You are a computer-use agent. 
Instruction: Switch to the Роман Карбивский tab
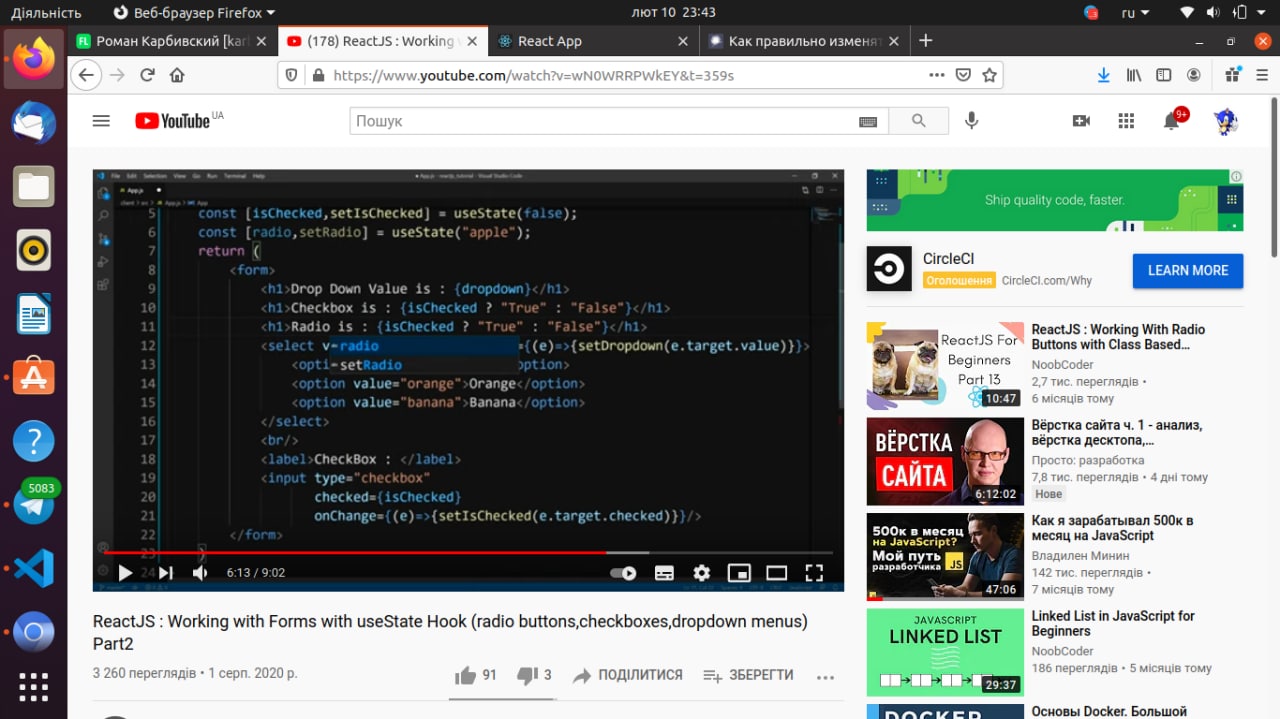click(x=172, y=41)
